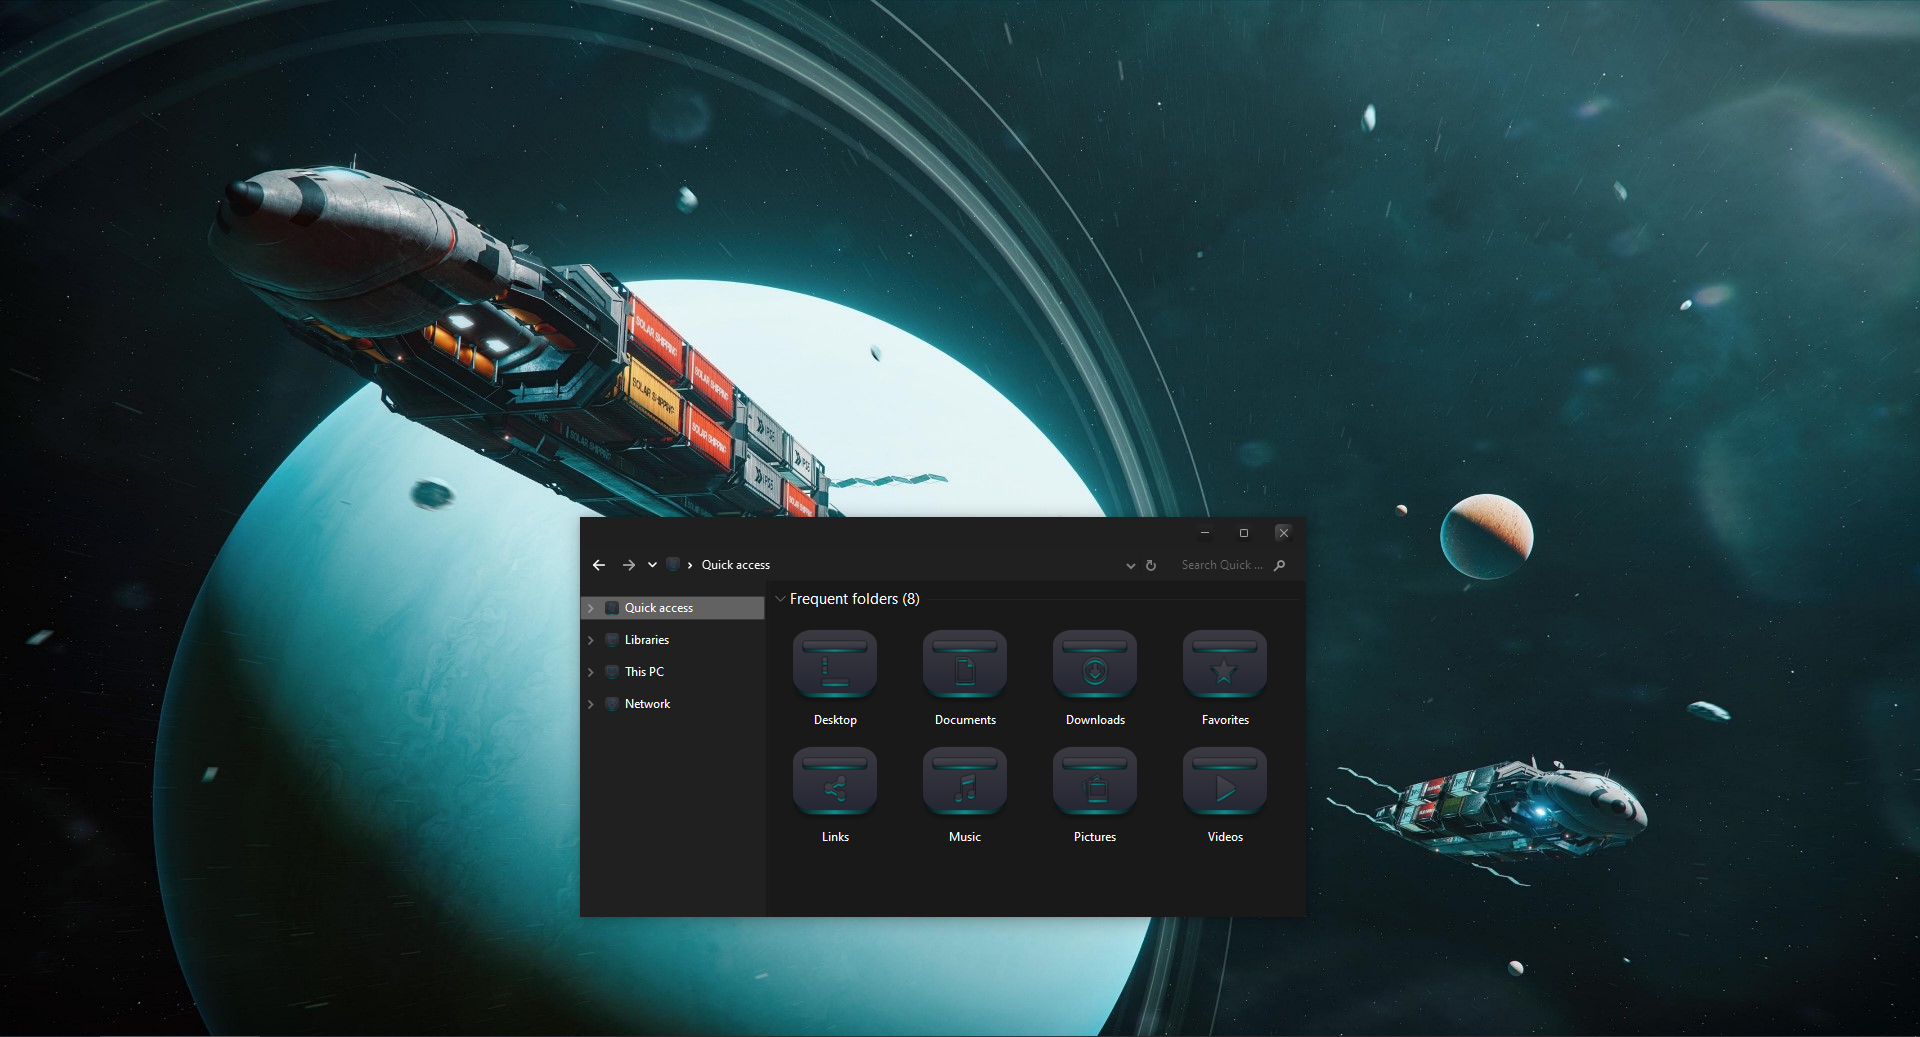Screen dimensions: 1920x1037
Task: Click the Pictures folder label
Action: [x=1095, y=837]
